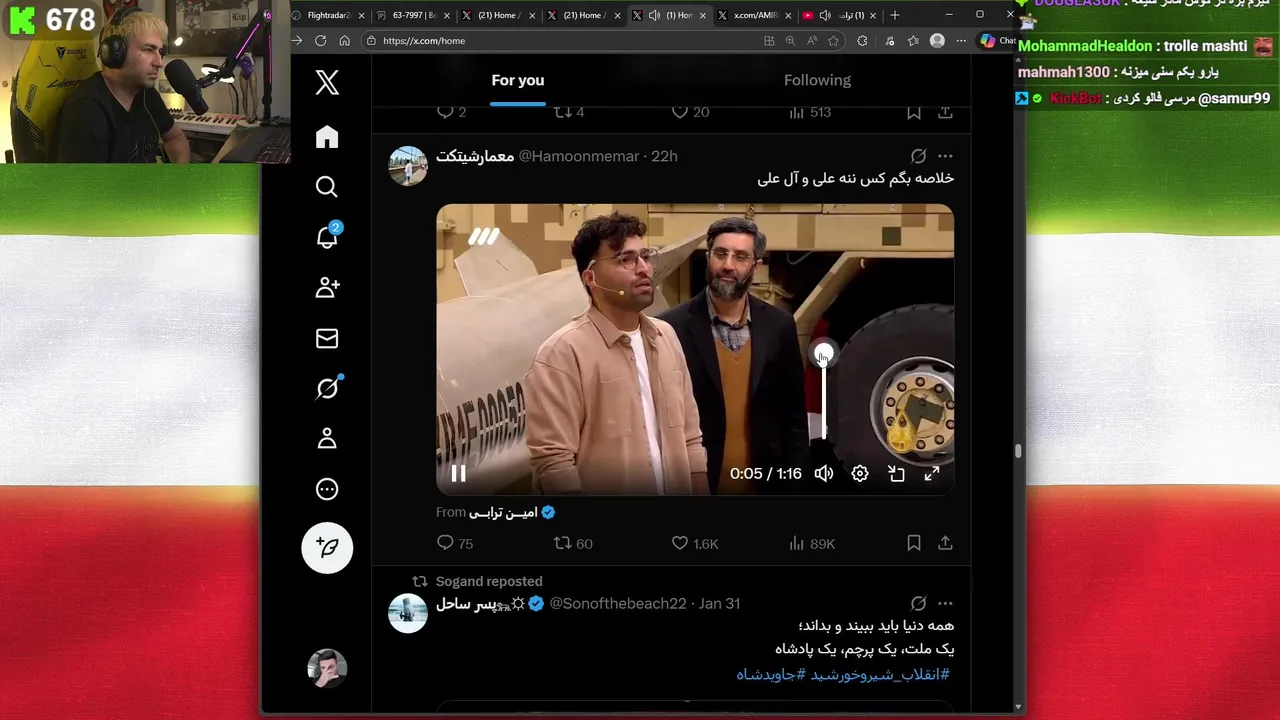Open @Hamoonmemar's profile handle link
This screenshot has width=1280, height=720.
(579, 156)
